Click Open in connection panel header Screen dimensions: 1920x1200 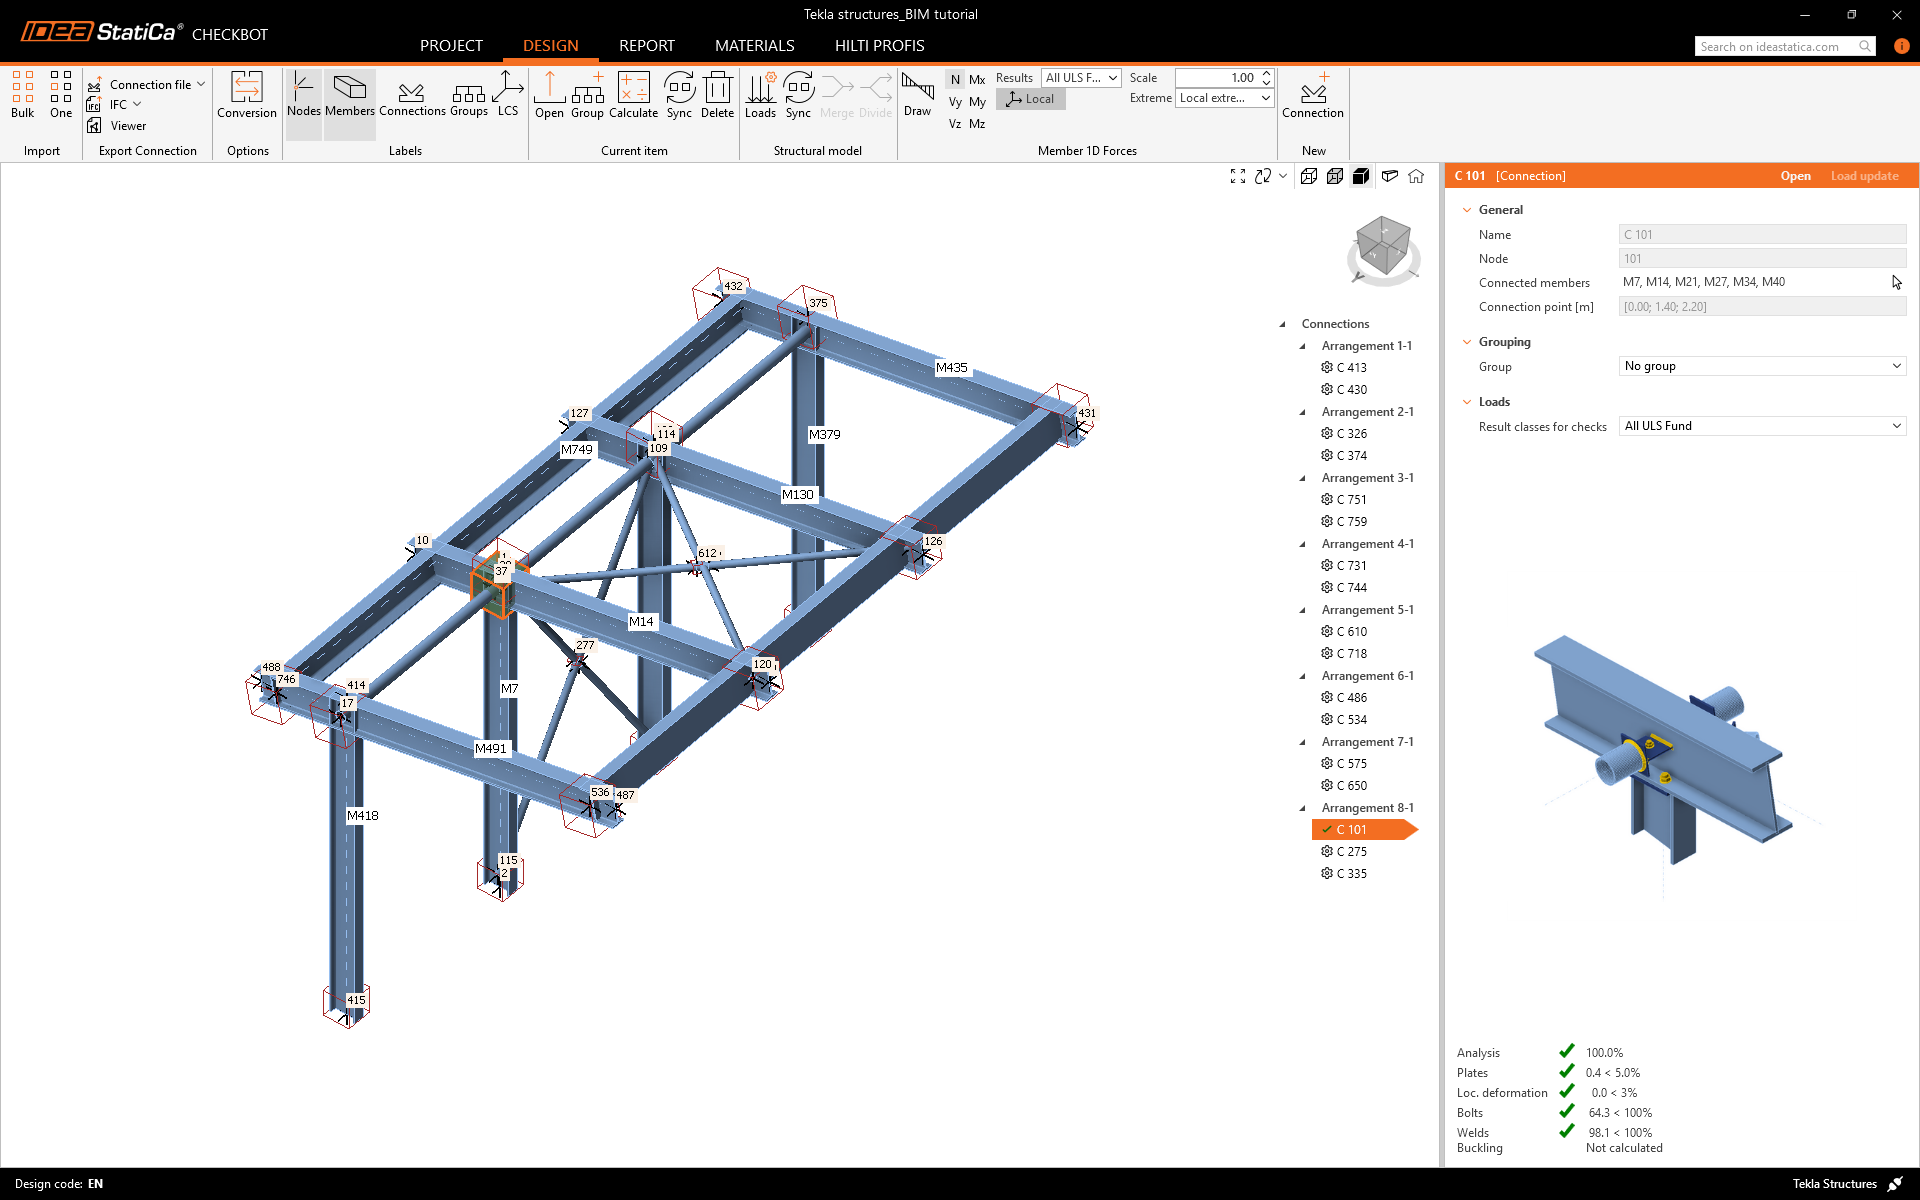point(1795,176)
